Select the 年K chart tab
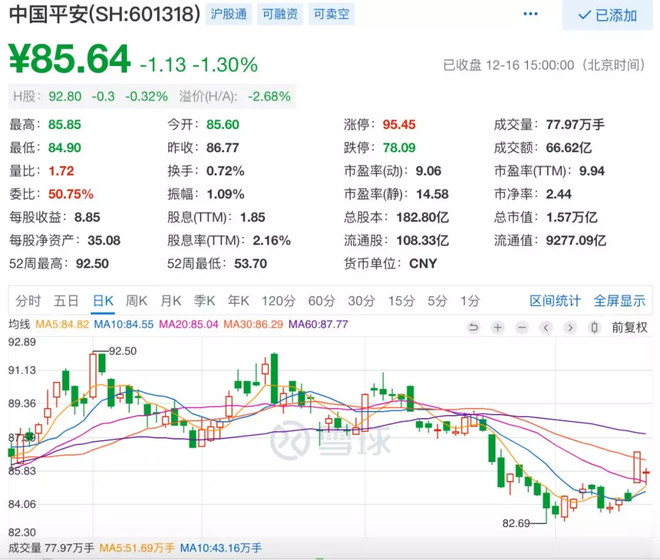Image resolution: width=660 pixels, height=560 pixels. [238, 301]
